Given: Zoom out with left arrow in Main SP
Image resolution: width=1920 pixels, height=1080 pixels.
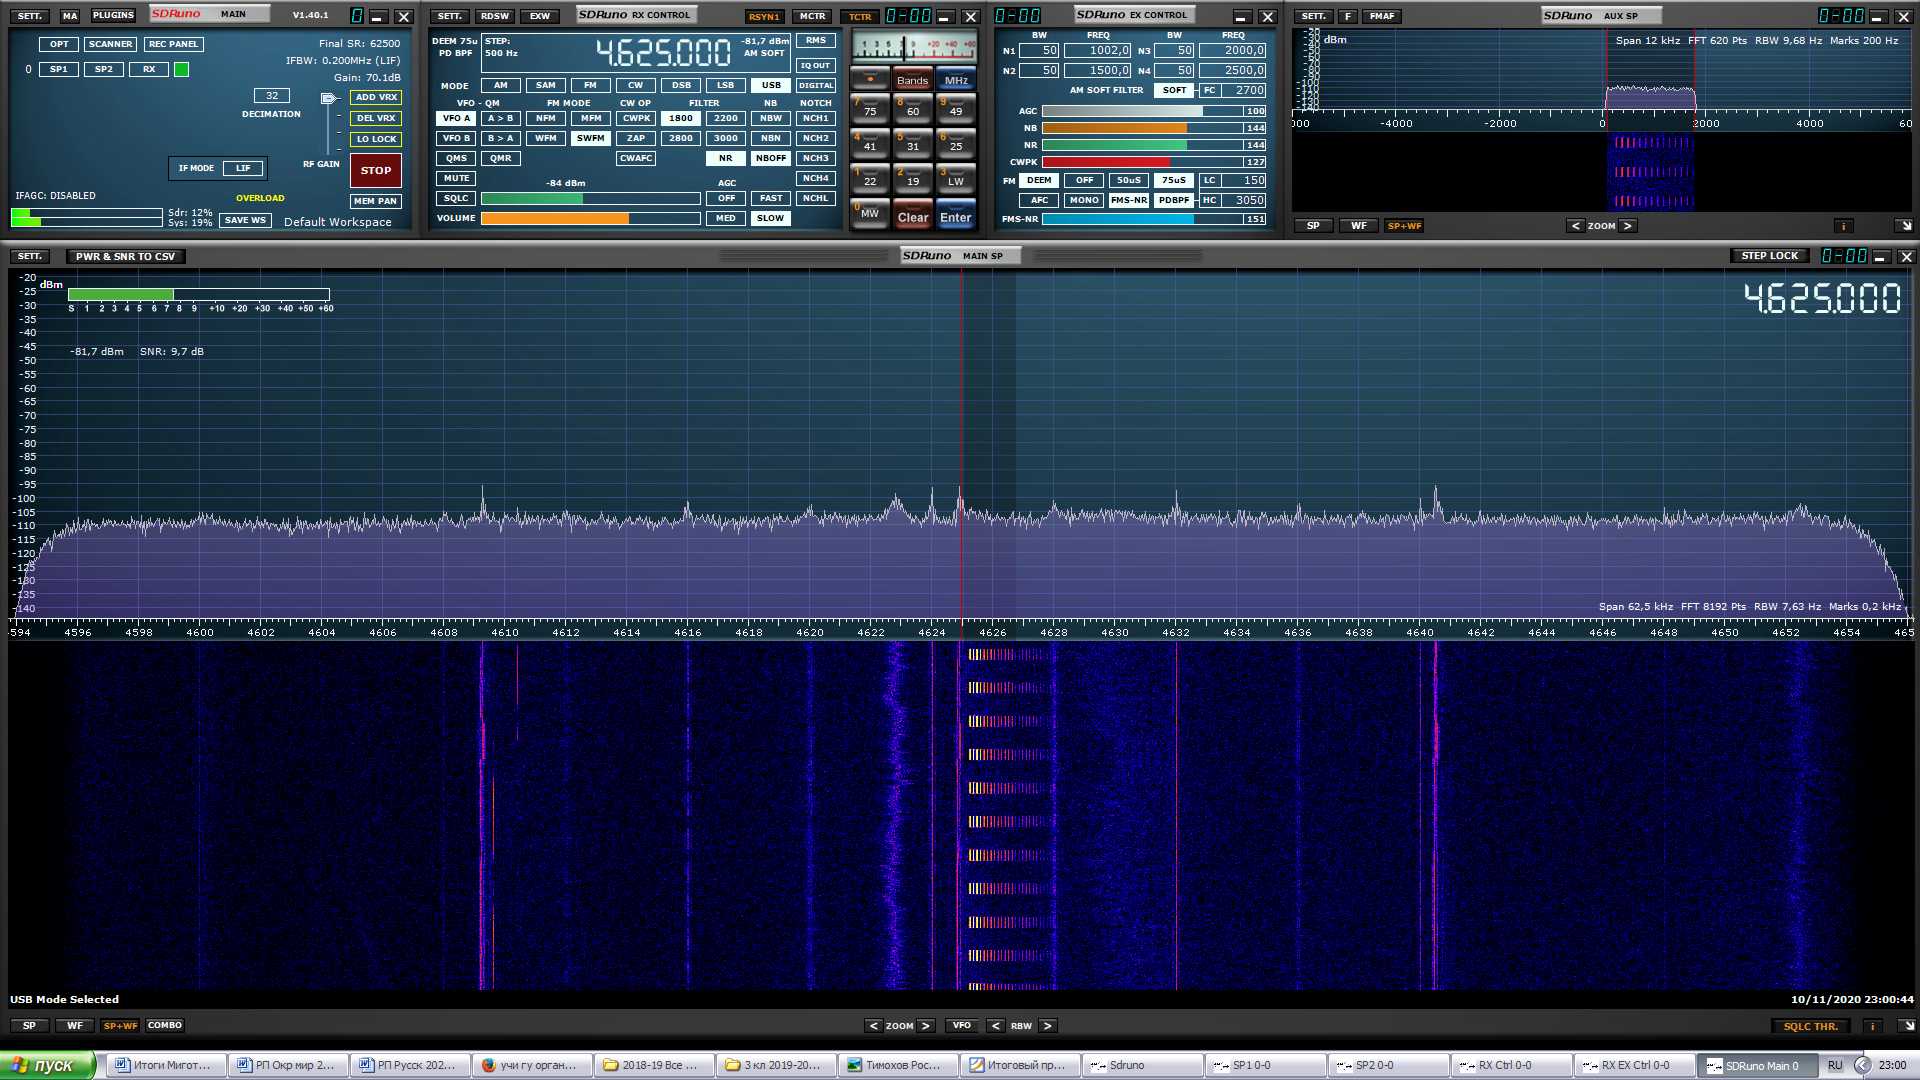Looking at the screenshot, I should tap(874, 1026).
